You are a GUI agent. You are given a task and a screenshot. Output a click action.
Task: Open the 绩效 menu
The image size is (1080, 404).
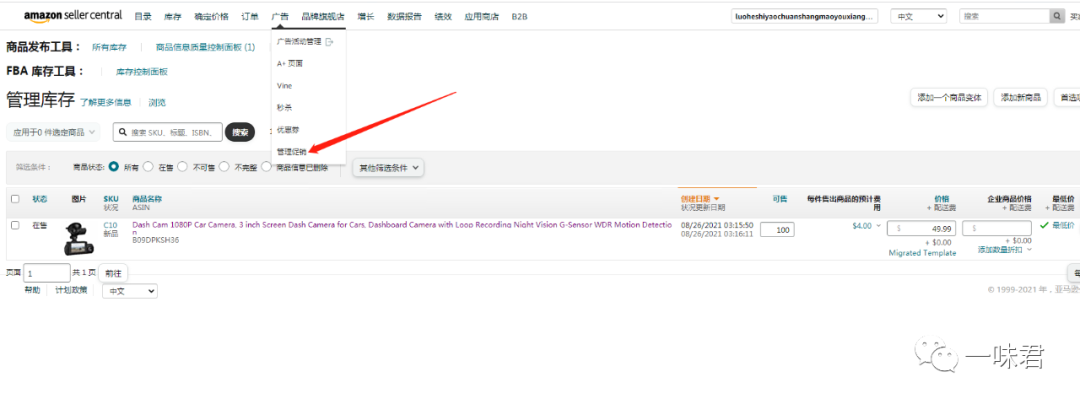tap(443, 17)
